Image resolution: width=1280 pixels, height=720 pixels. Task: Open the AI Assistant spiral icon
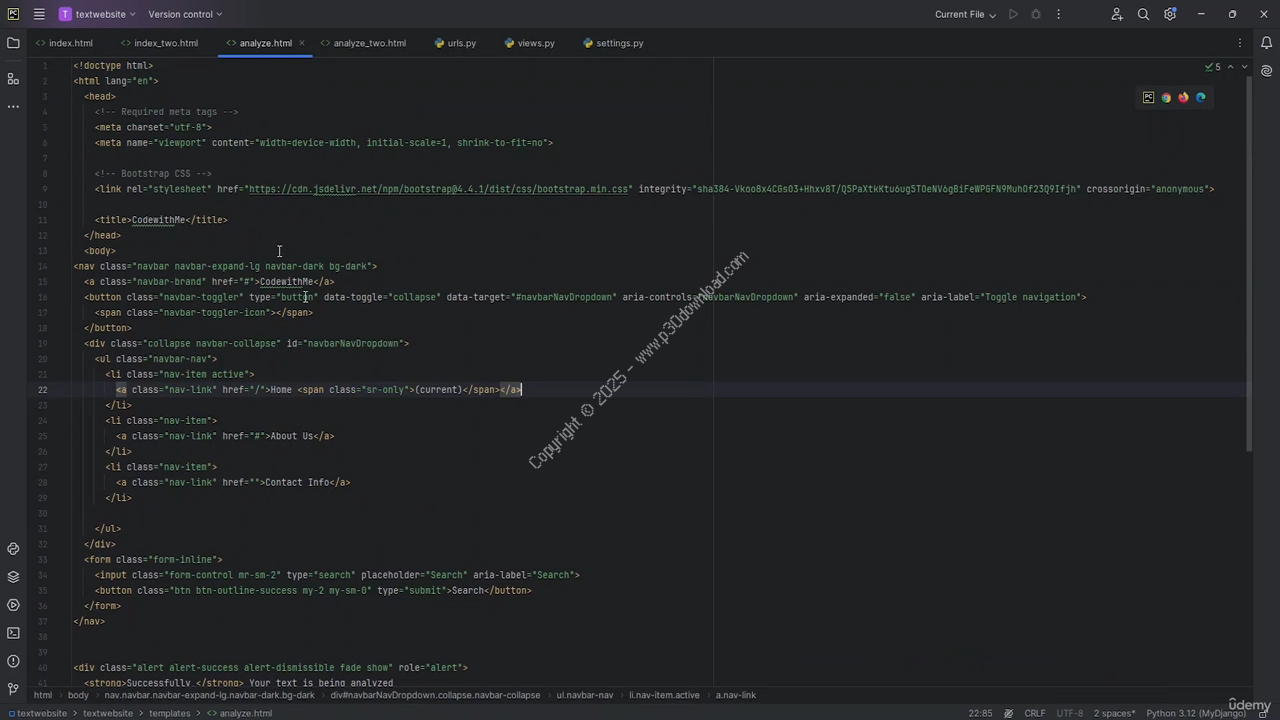coord(1267,71)
